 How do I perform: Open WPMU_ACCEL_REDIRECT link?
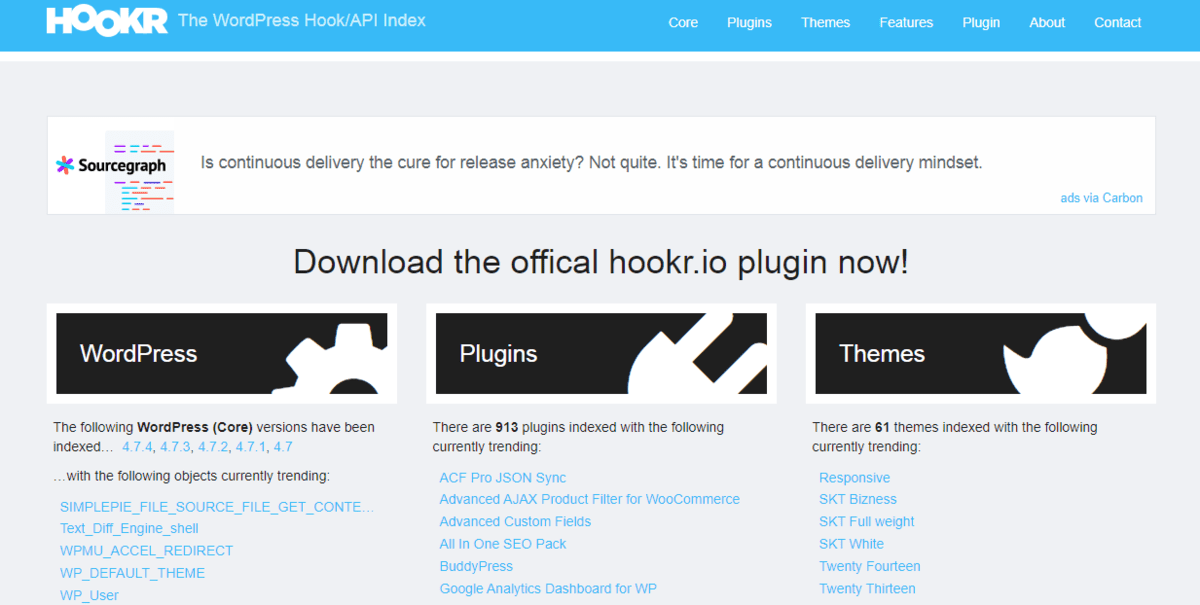point(146,551)
